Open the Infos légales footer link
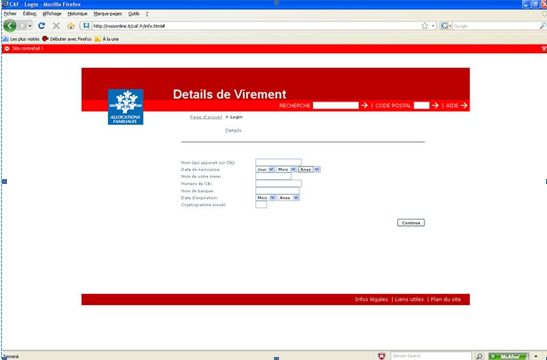The width and height of the screenshot is (547, 360). pos(371,299)
